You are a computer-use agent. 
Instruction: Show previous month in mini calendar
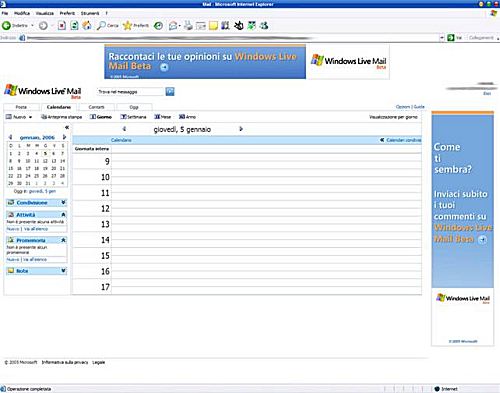[10, 137]
